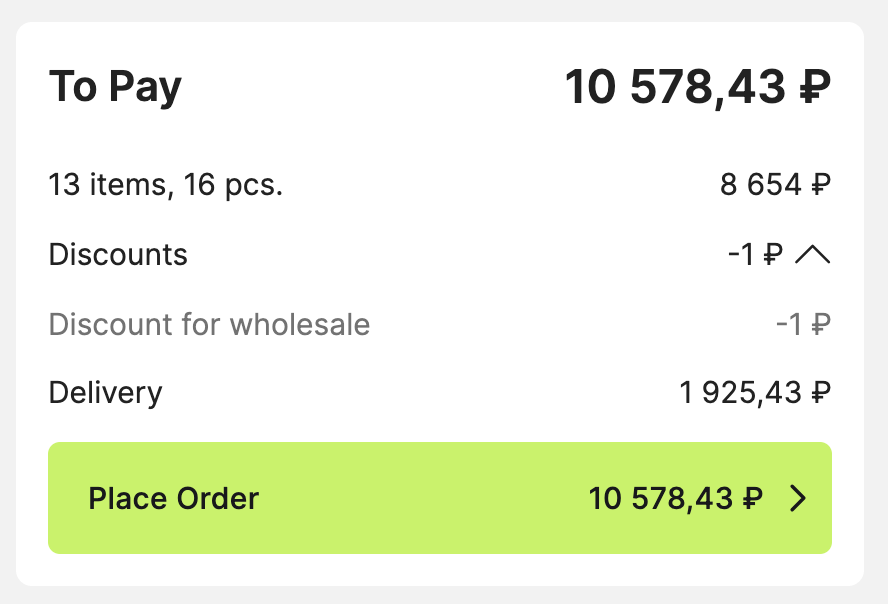Click the Delivery row label

[x=105, y=393]
